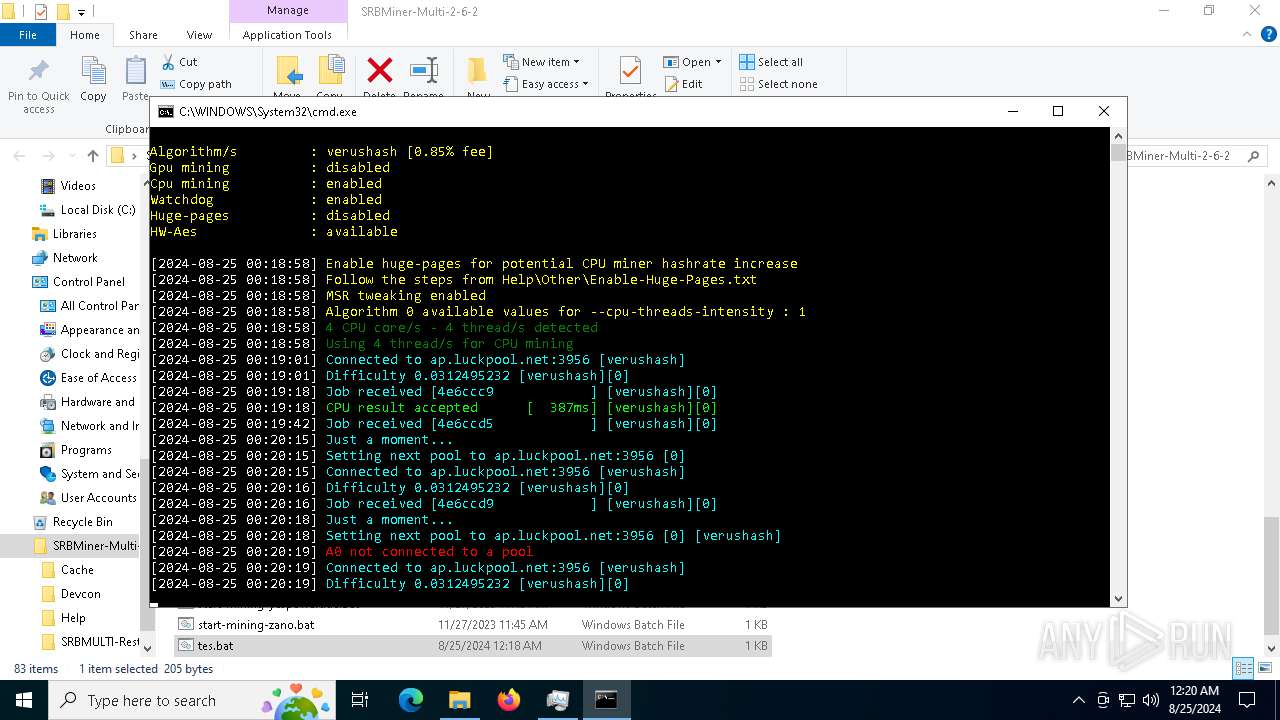The height and width of the screenshot is (720, 1280).
Task: Launch Microsoft Edge from taskbar
Action: [x=411, y=700]
